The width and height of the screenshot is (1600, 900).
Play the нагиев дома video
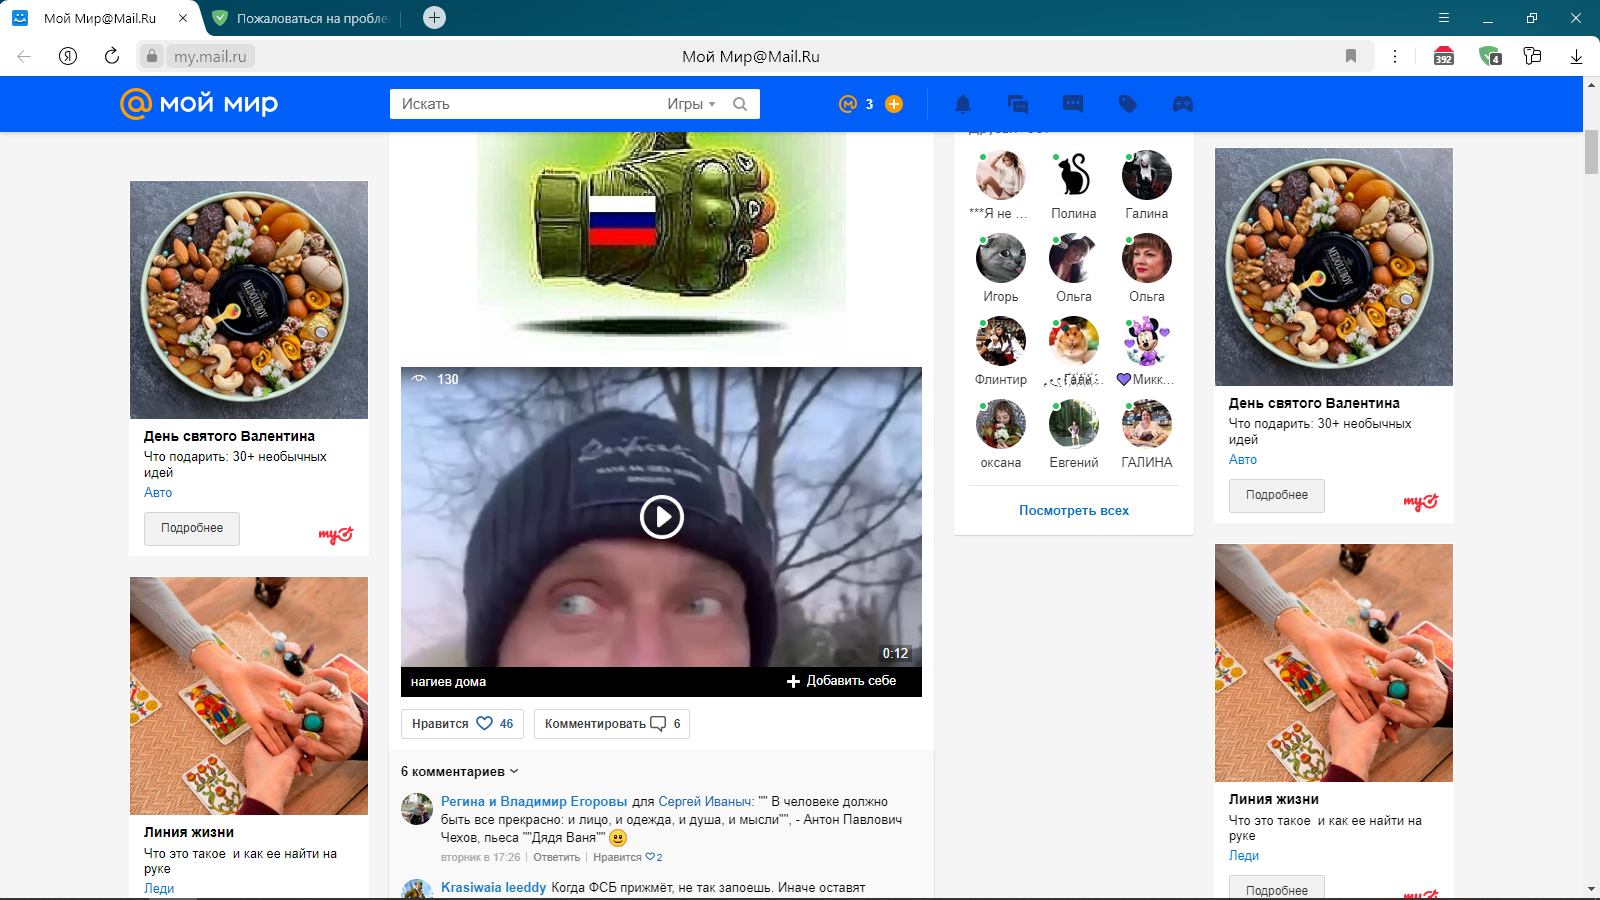(x=661, y=518)
